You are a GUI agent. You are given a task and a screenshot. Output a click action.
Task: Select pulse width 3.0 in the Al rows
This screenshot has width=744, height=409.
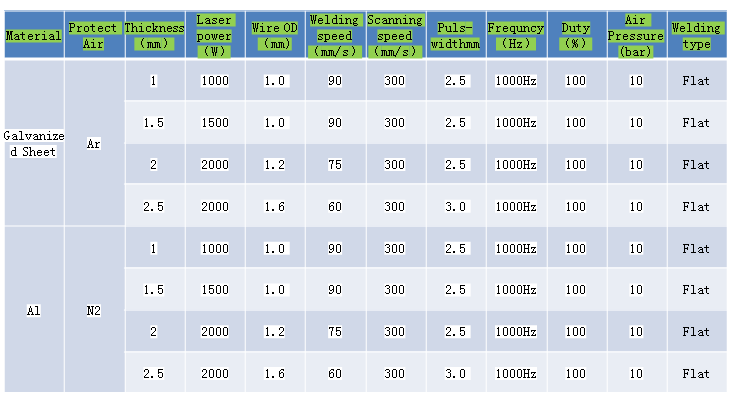(x=455, y=373)
